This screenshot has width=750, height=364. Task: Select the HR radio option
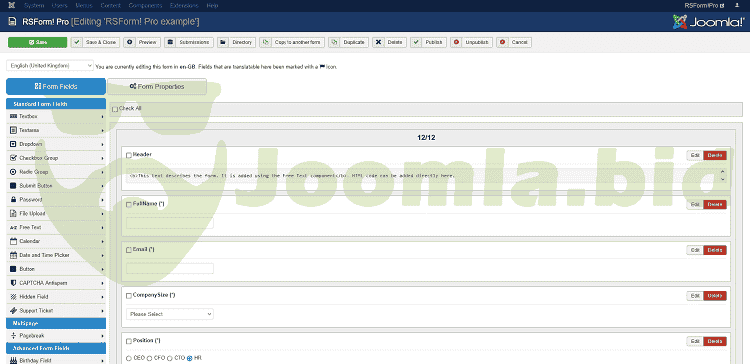[x=190, y=358]
